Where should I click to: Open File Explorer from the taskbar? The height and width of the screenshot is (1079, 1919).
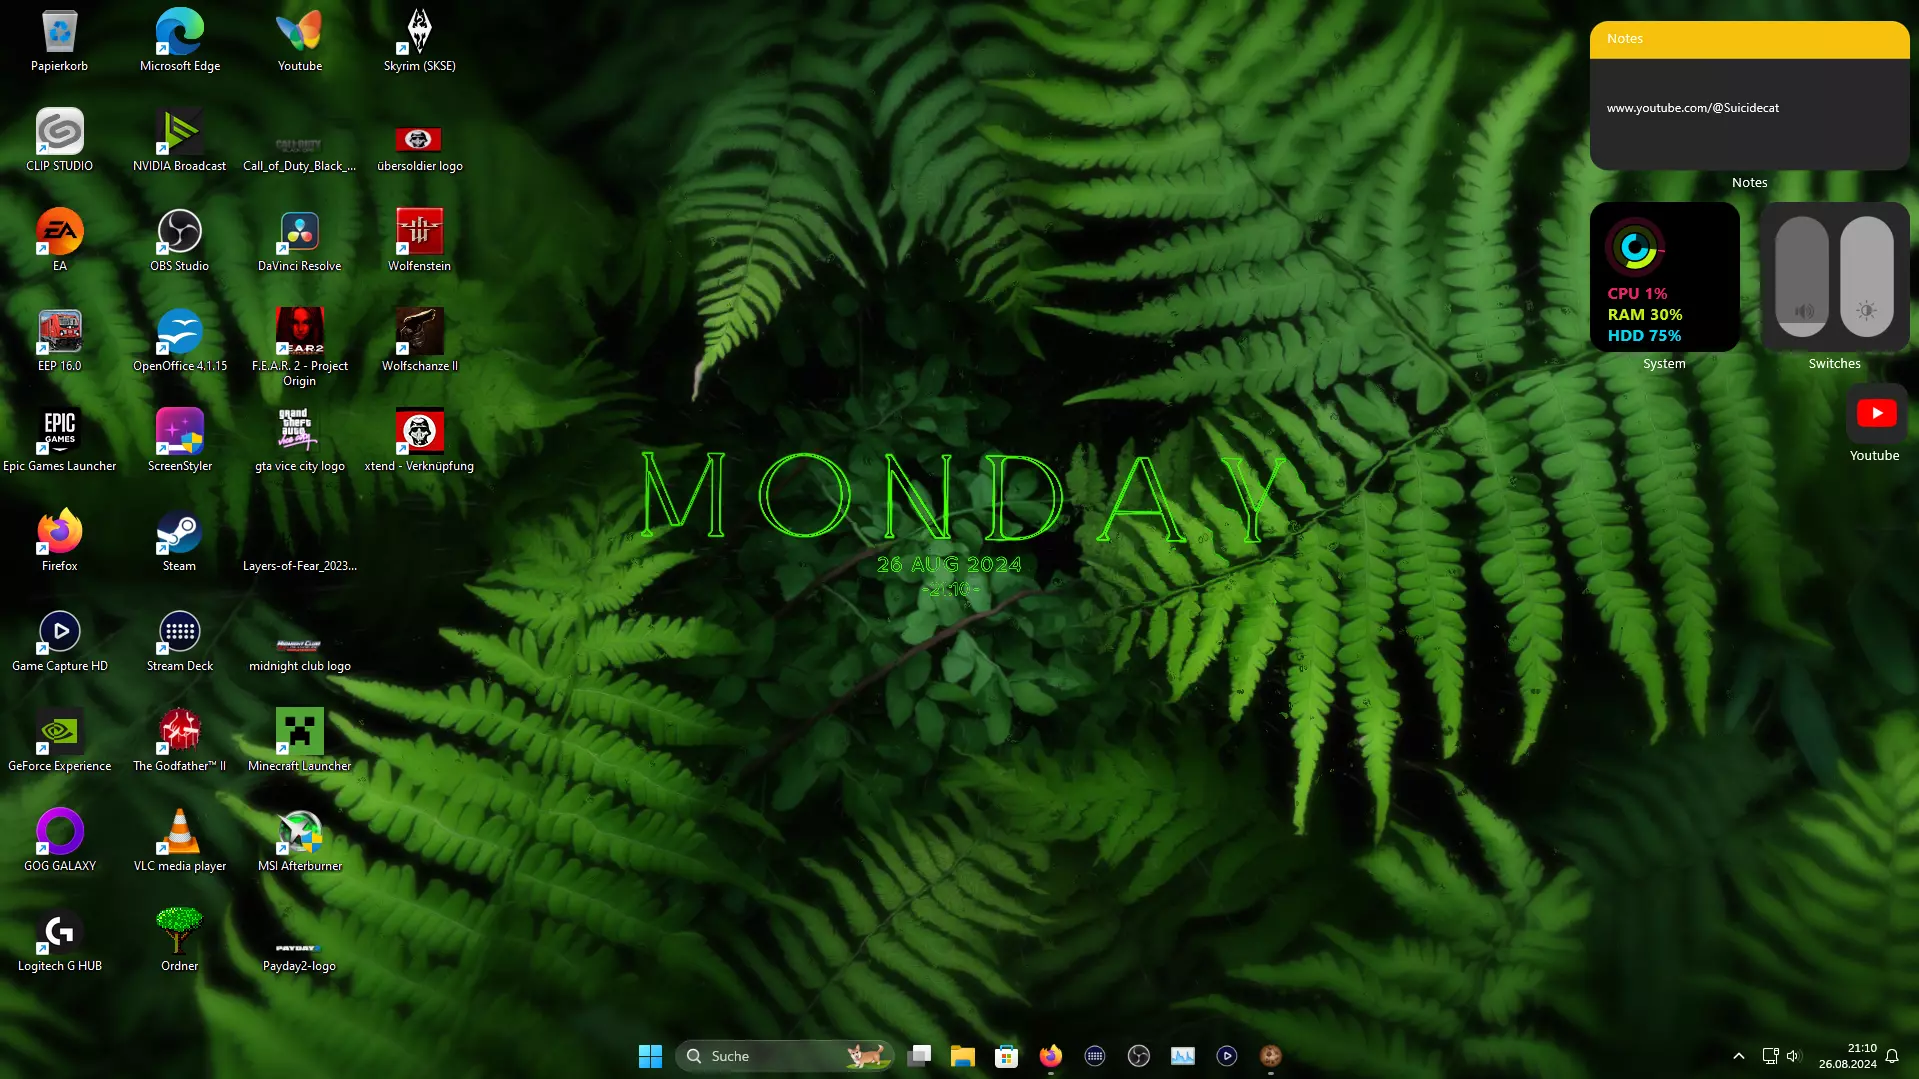click(x=963, y=1056)
